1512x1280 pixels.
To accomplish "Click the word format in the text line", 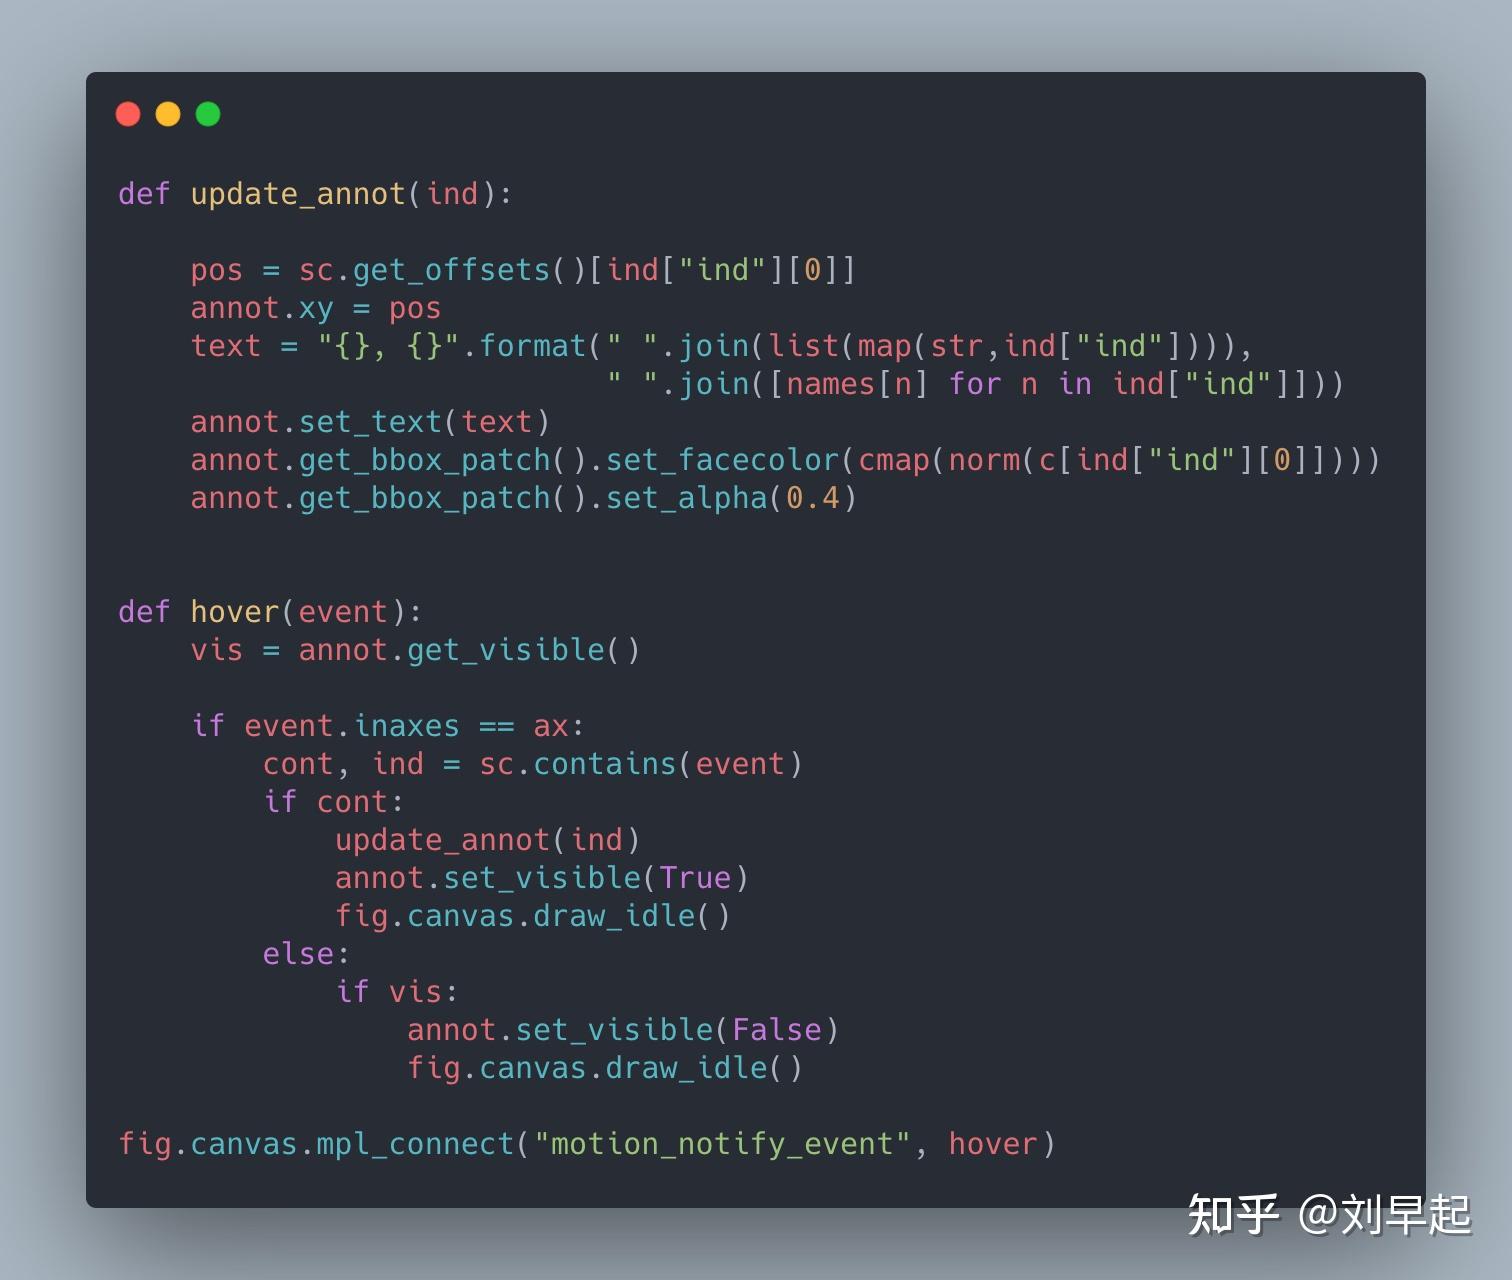I will pos(533,346).
